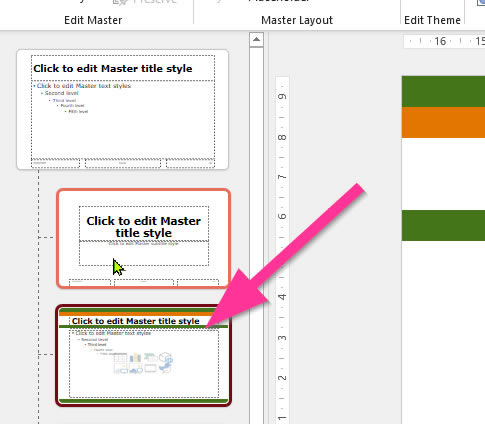Select the top green bar on slide
The image size is (485, 424).
443,91
